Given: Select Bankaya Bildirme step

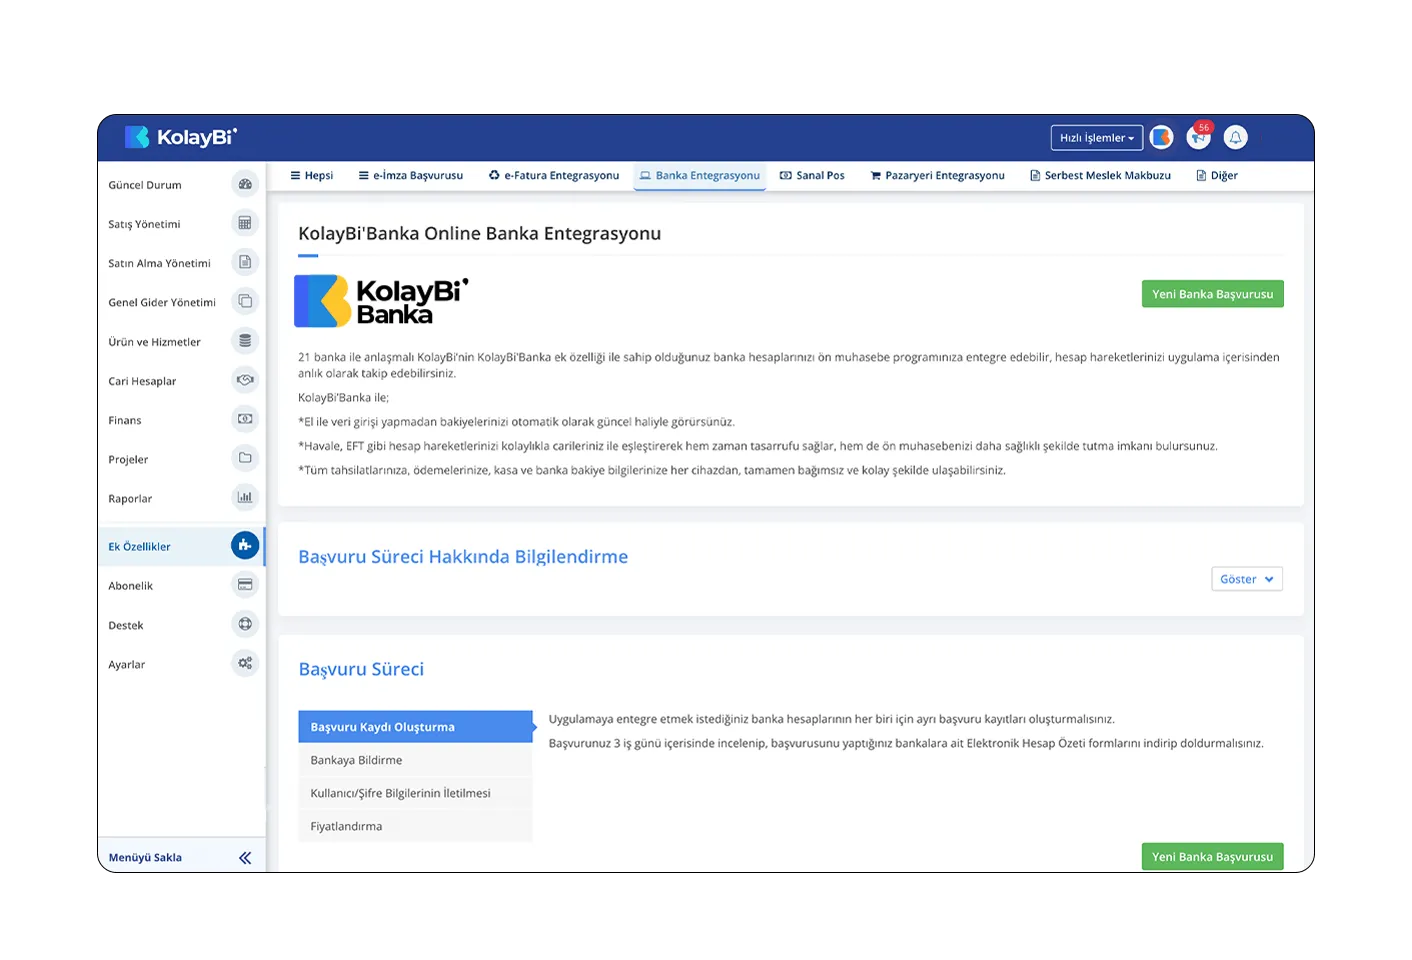Looking at the screenshot, I should (x=415, y=760).
